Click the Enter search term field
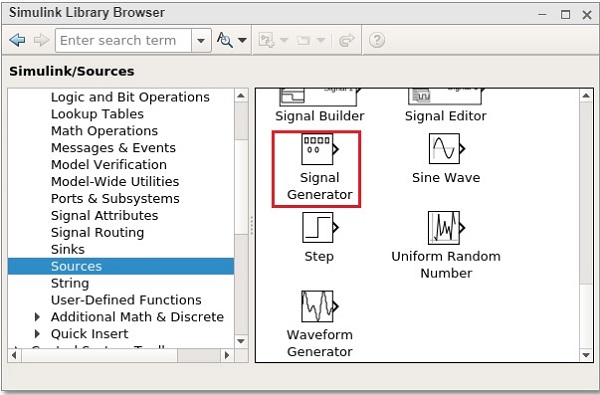 tap(123, 40)
